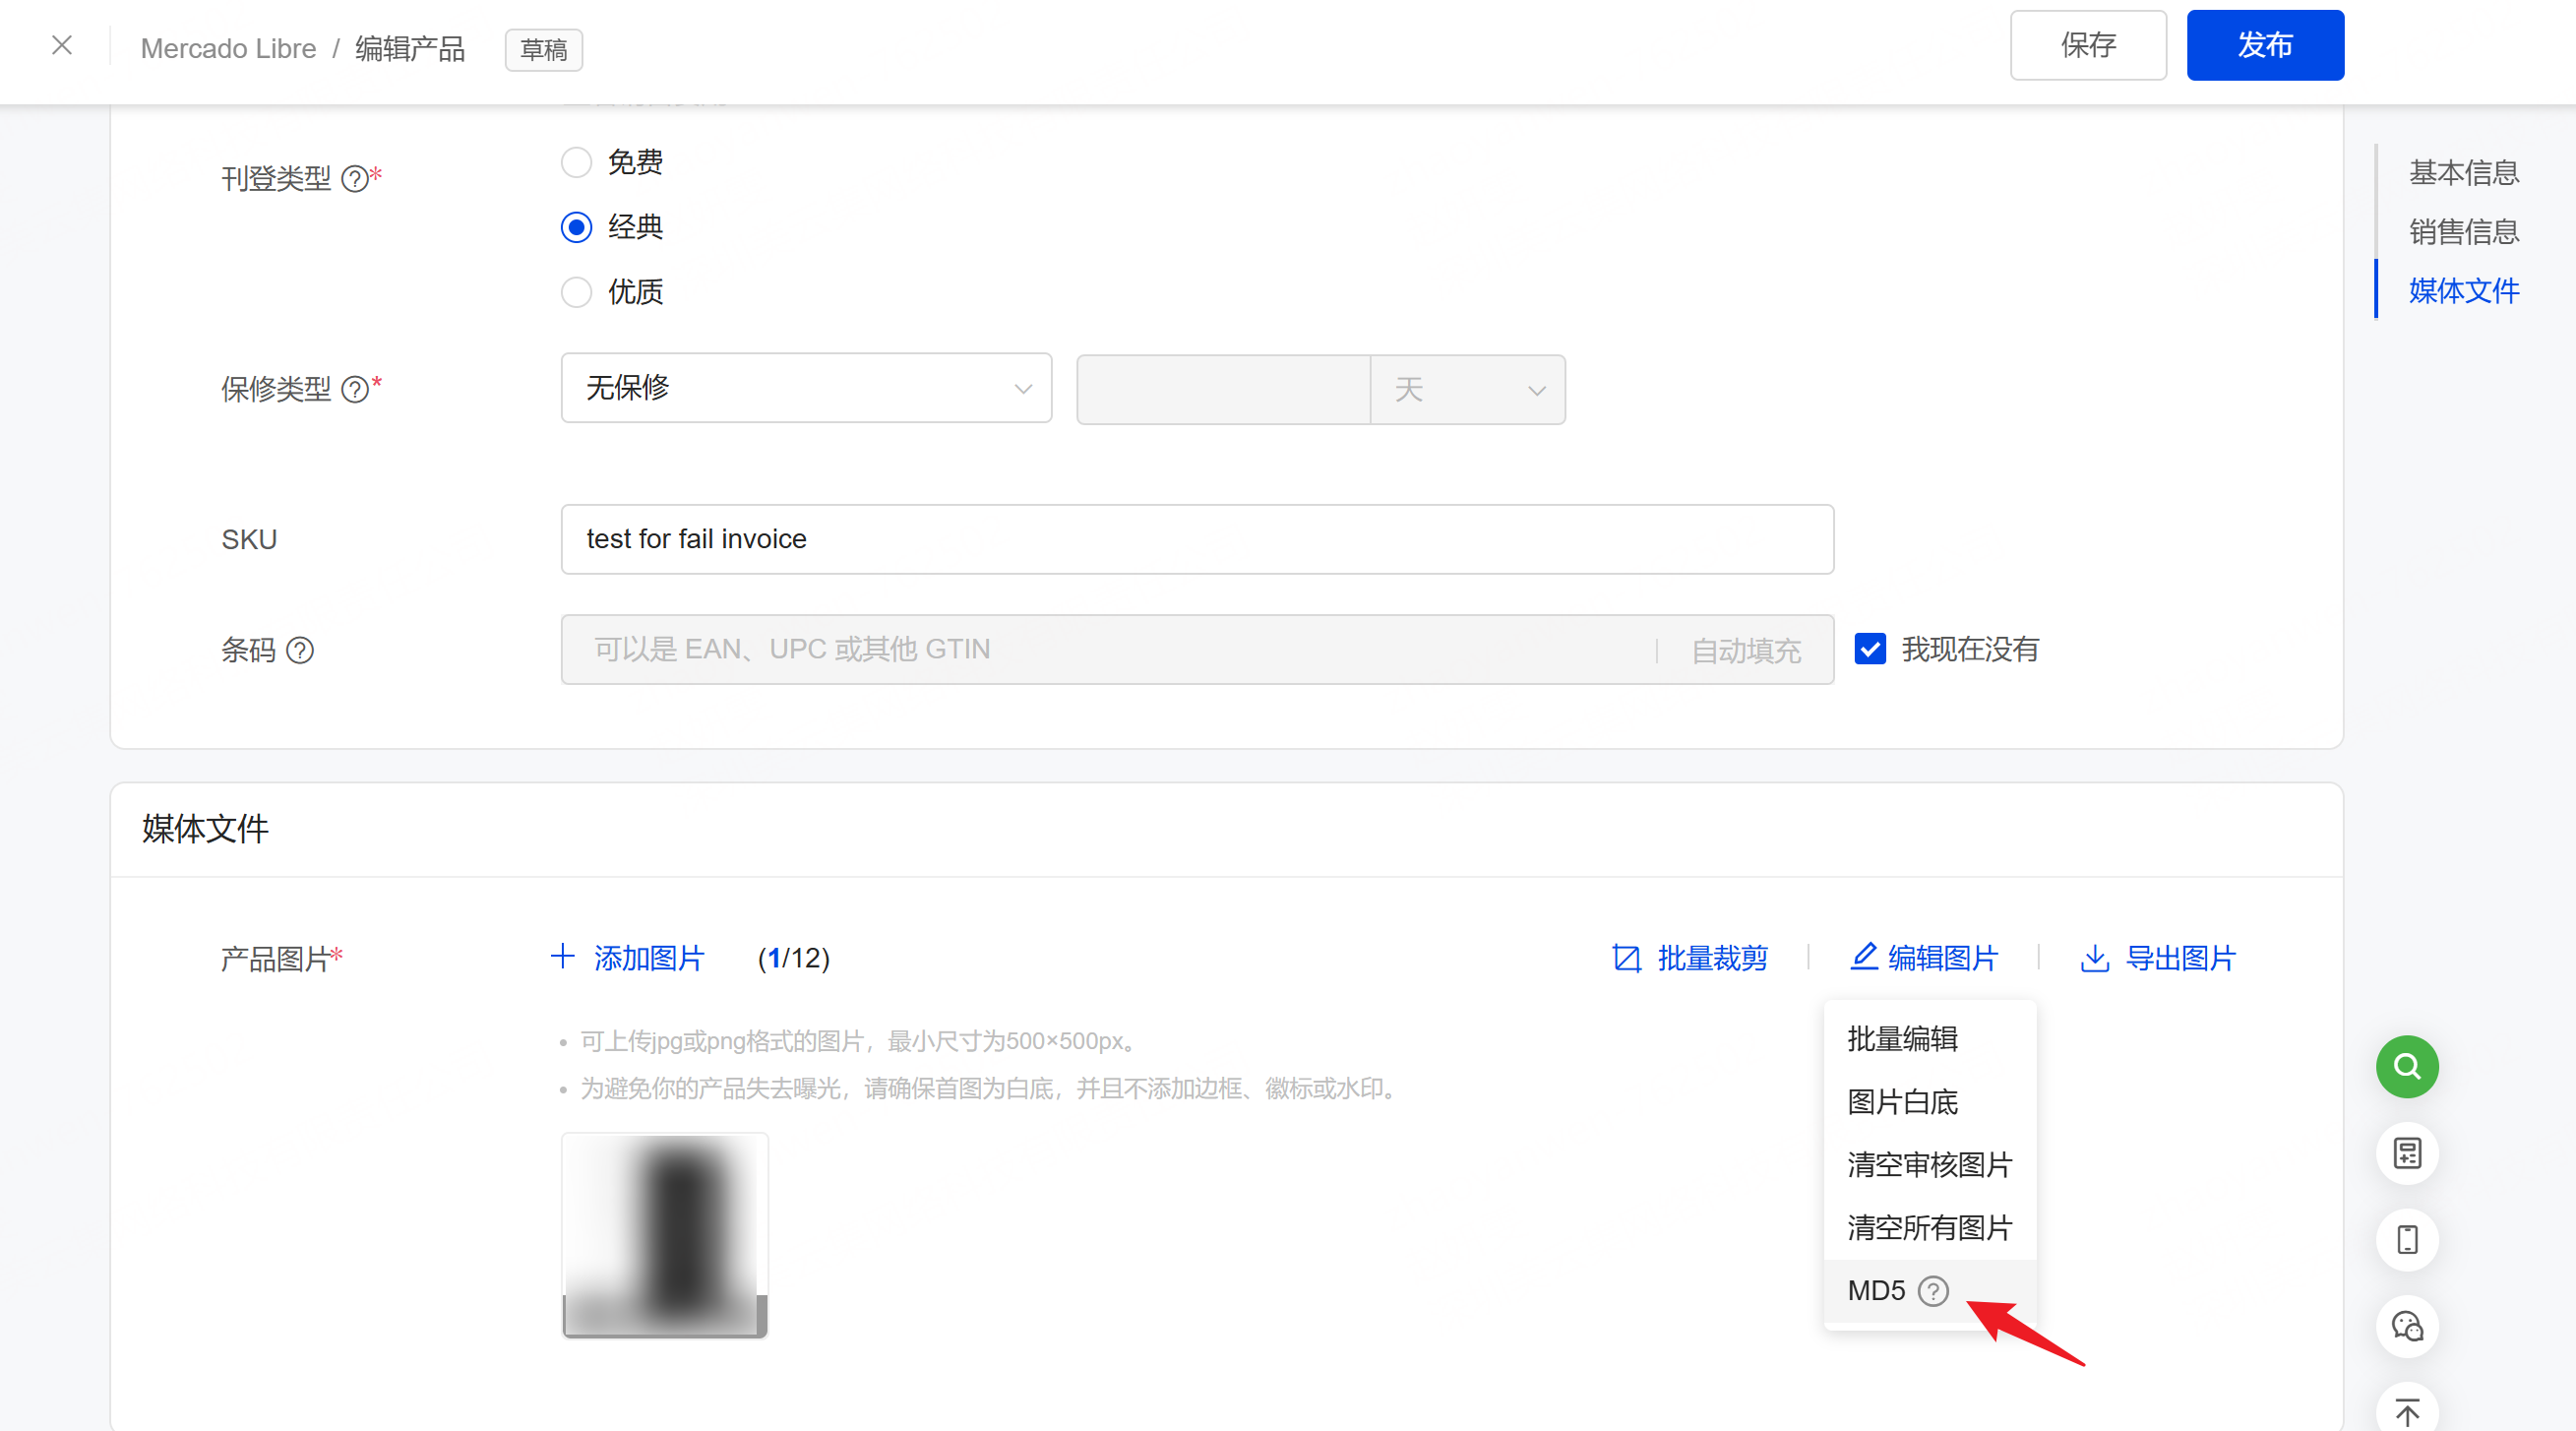
Task: Open the 无保修 warranty dropdown
Action: [806, 388]
